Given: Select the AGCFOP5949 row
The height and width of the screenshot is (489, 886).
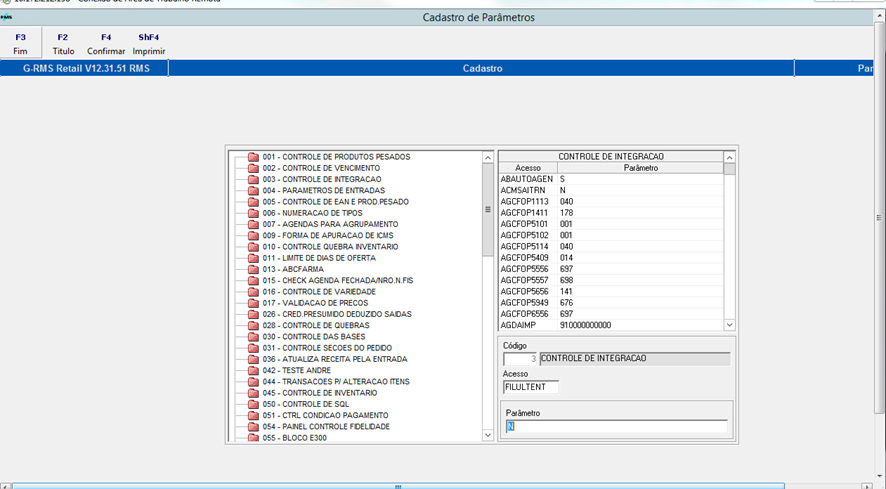Looking at the screenshot, I should coord(611,303).
